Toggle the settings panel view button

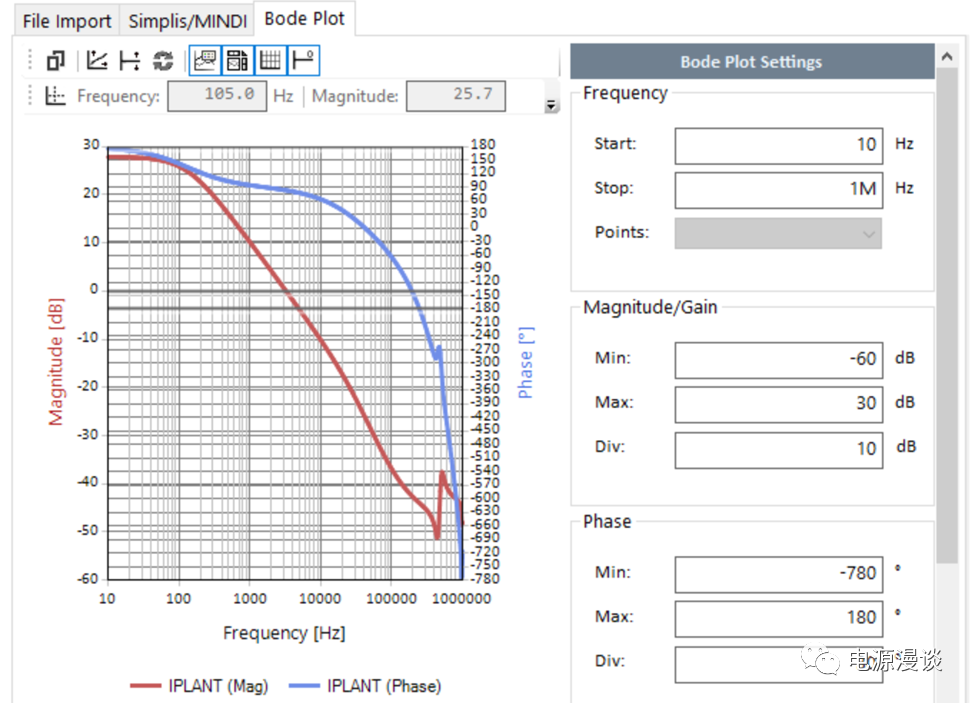click(x=237, y=61)
